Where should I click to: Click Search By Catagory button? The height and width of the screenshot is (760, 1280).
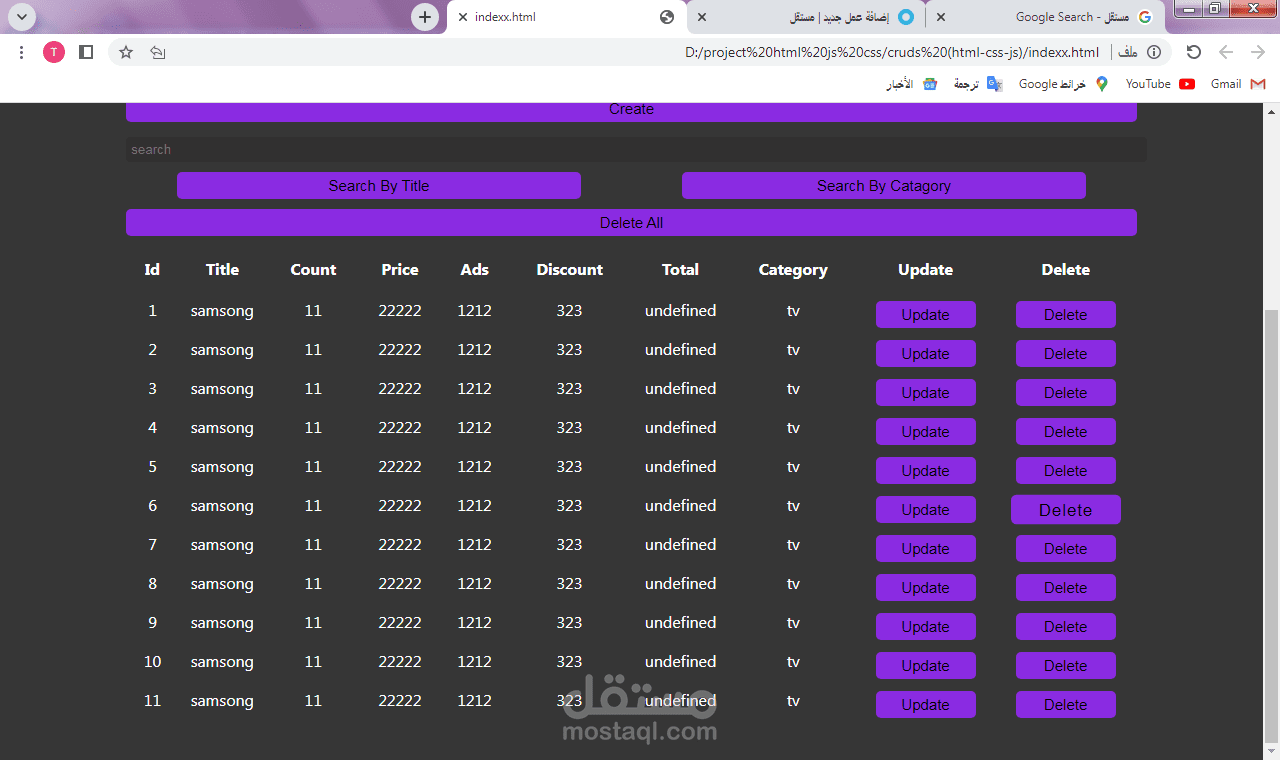click(x=884, y=186)
